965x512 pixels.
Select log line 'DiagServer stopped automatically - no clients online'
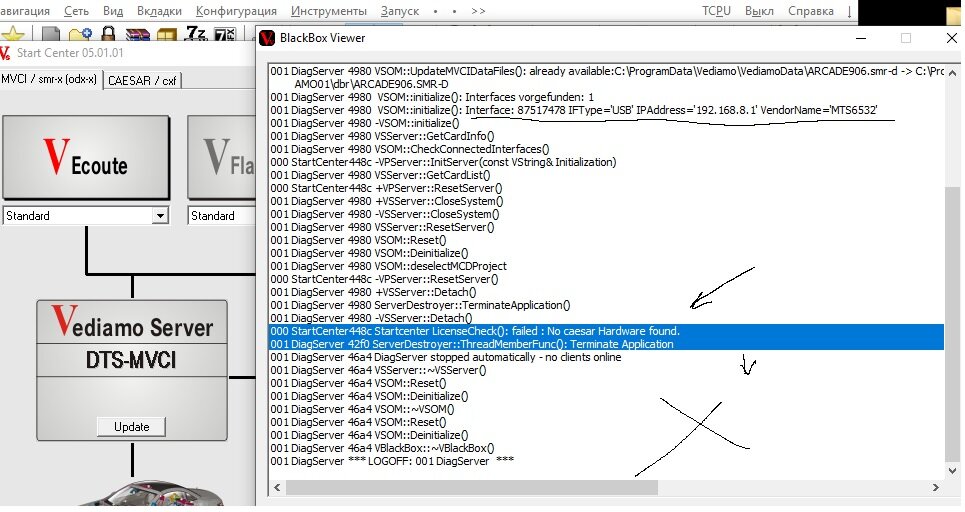pyautogui.click(x=606, y=357)
